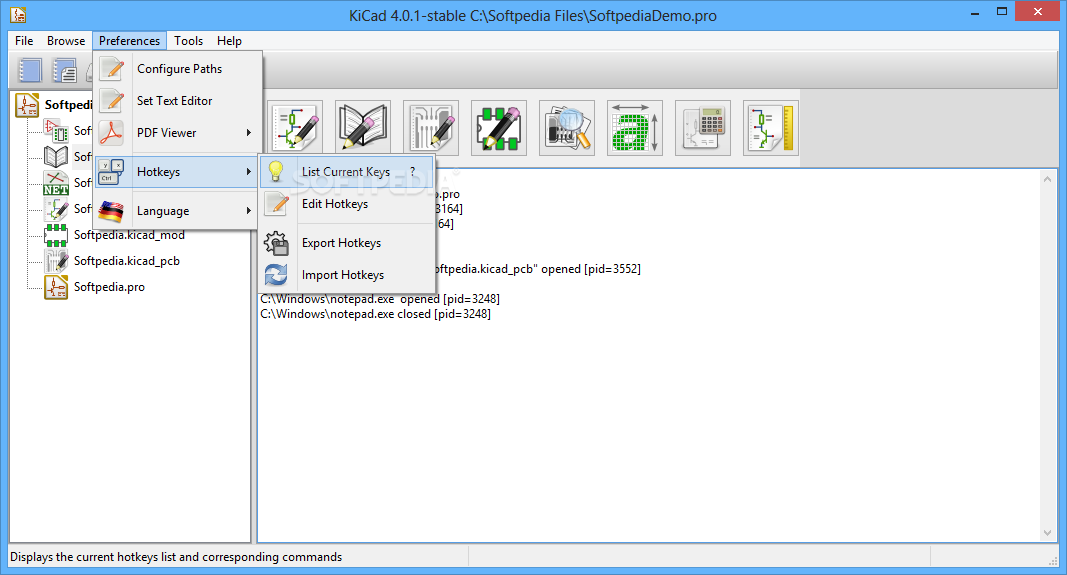Viewport: 1067px width, 575px height.
Task: Click the pencil icon beside Edit Hotkeys
Action: [277, 203]
